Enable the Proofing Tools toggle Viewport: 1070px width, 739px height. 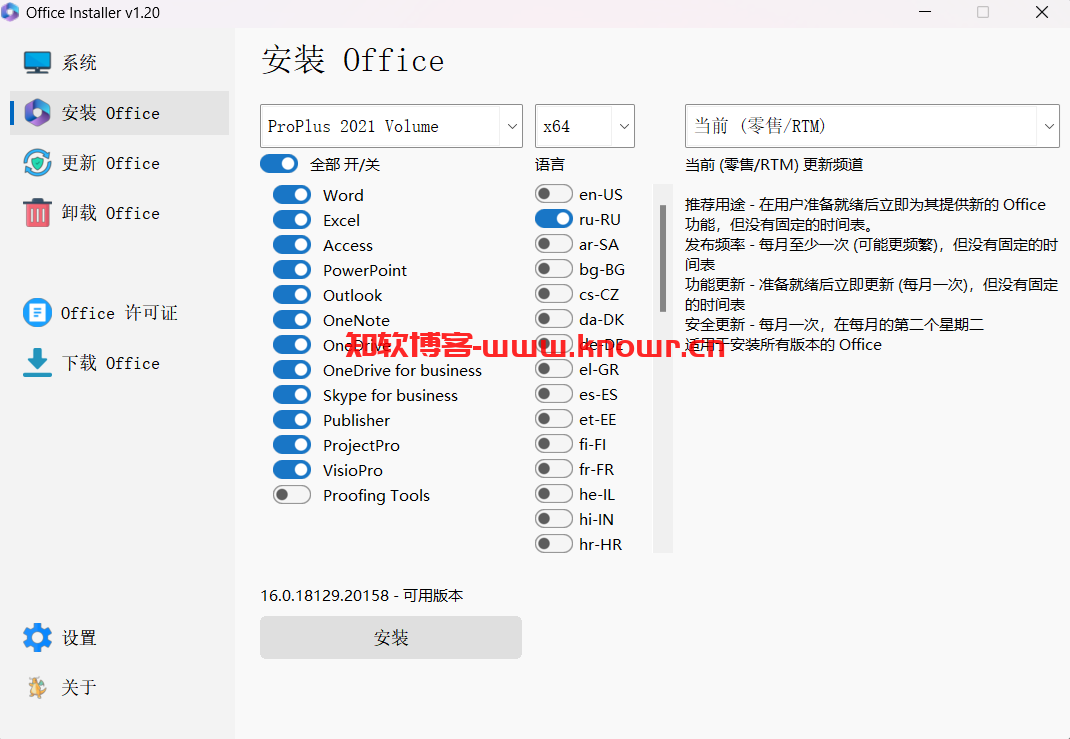(292, 495)
